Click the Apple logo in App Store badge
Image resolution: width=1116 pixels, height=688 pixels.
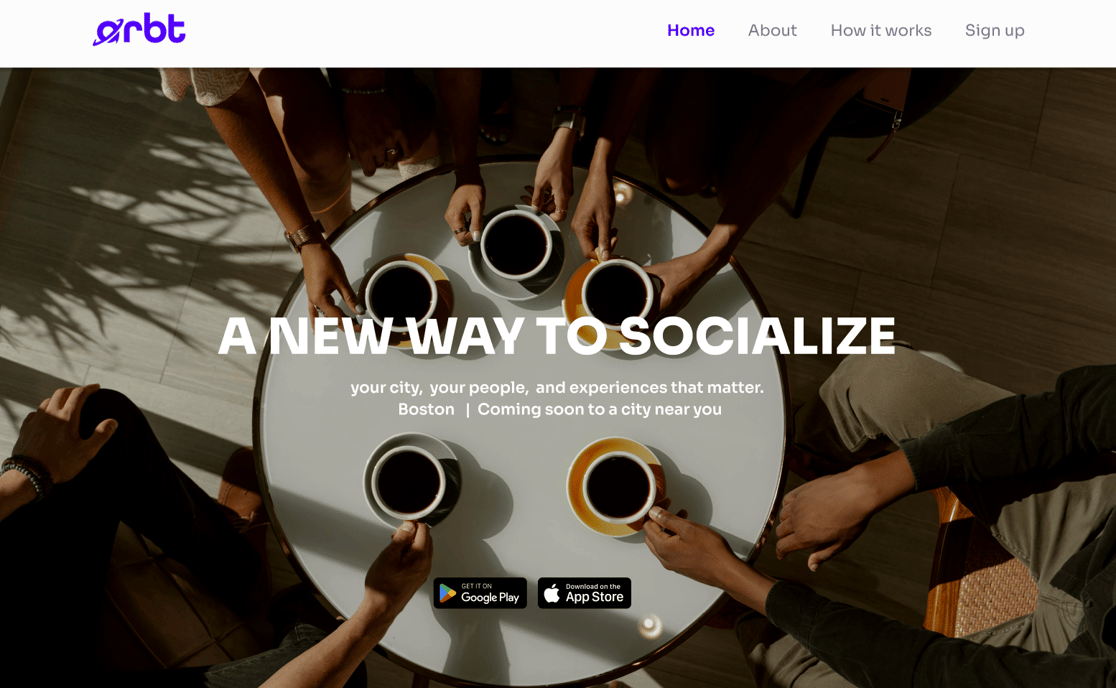(x=552, y=593)
